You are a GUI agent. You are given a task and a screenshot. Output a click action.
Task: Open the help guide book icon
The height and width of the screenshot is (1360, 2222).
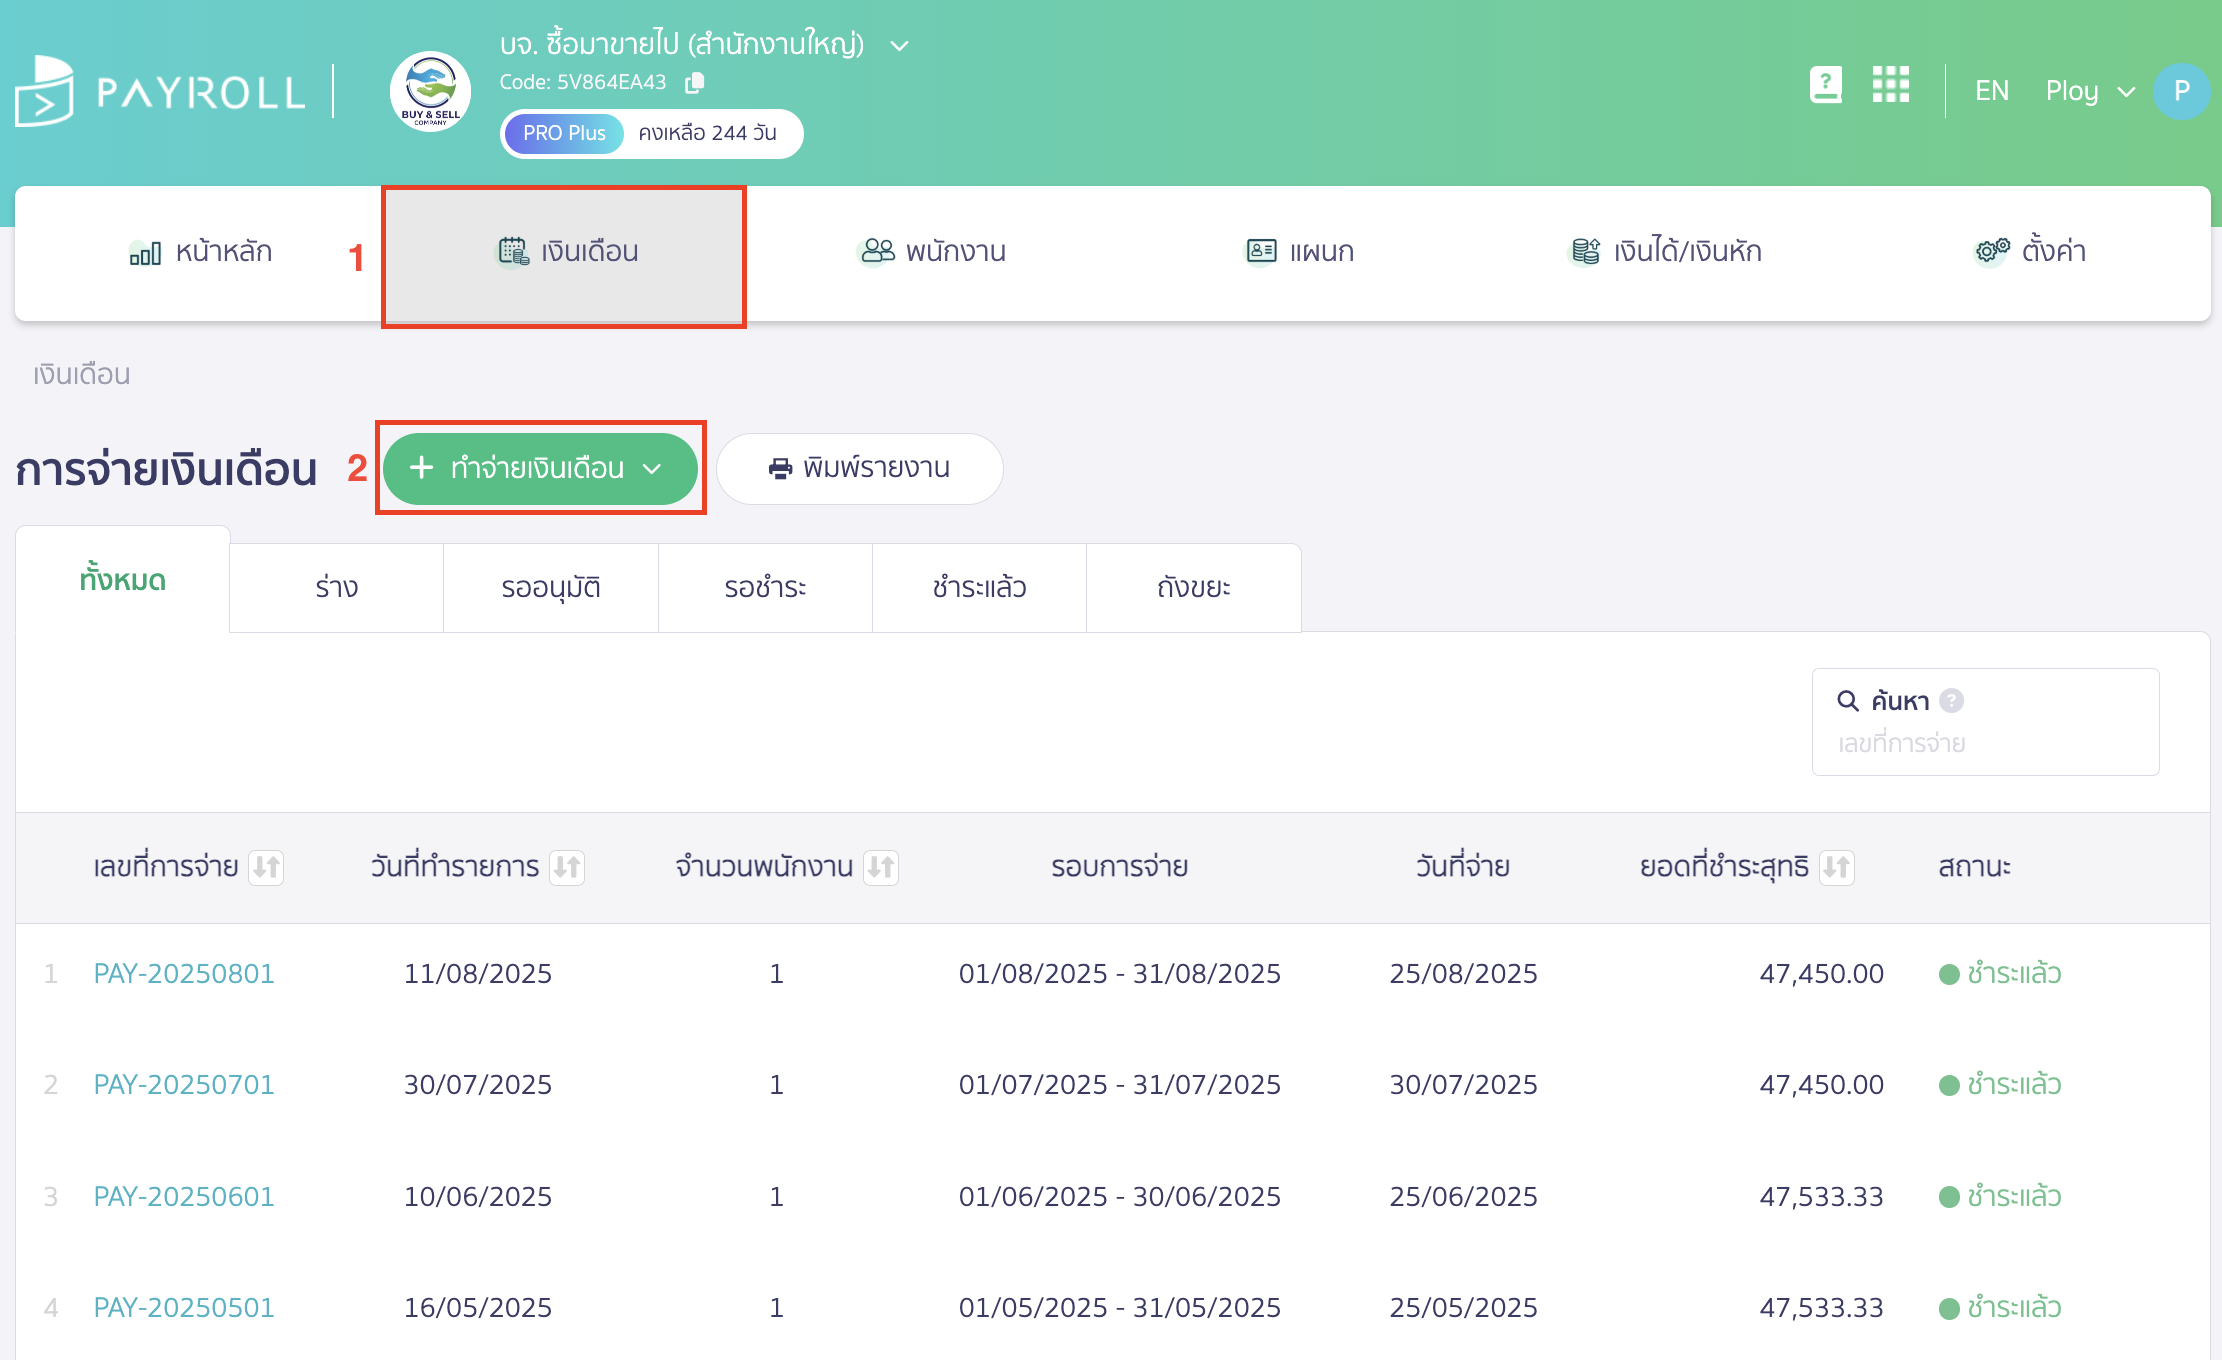tap(1825, 86)
